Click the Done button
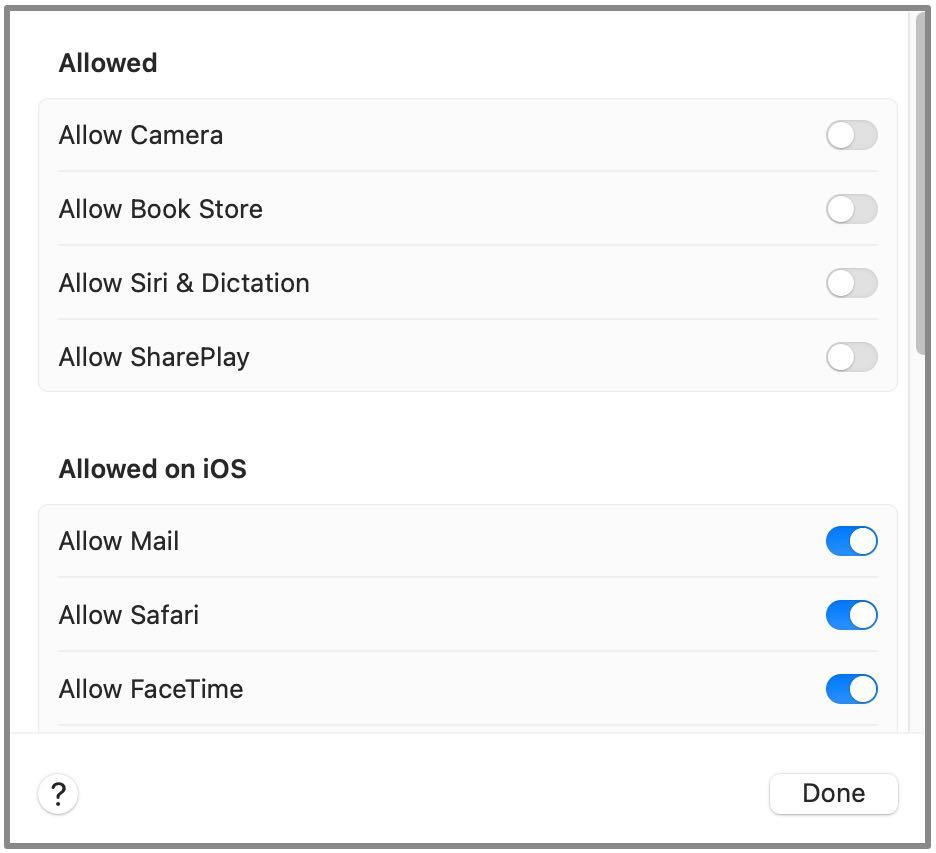 833,793
